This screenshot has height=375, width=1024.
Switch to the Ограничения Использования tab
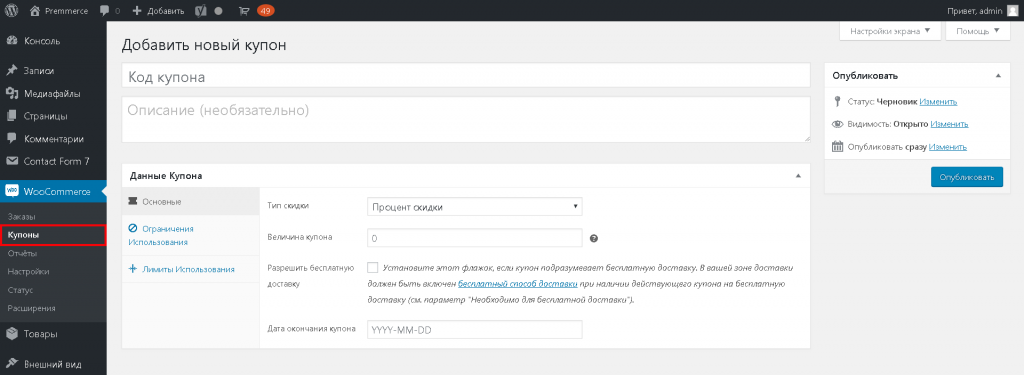[161, 235]
